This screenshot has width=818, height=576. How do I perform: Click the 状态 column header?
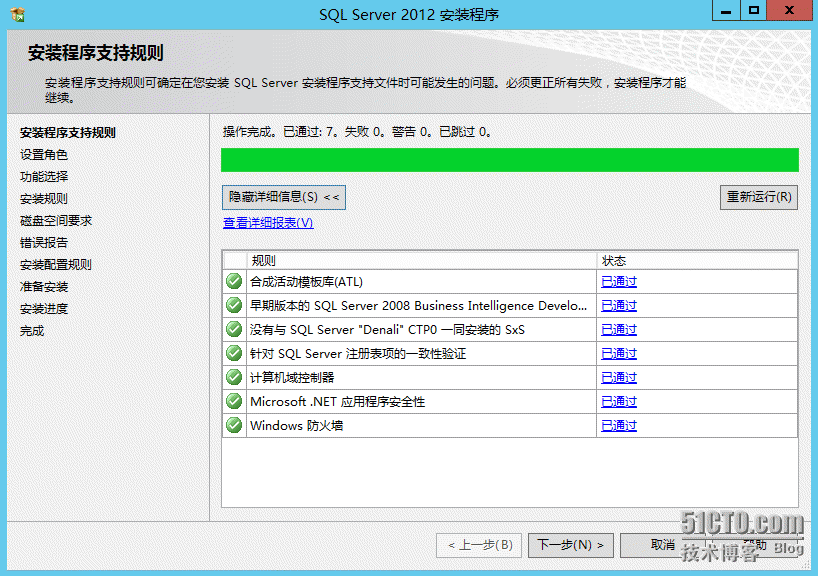tap(697, 260)
